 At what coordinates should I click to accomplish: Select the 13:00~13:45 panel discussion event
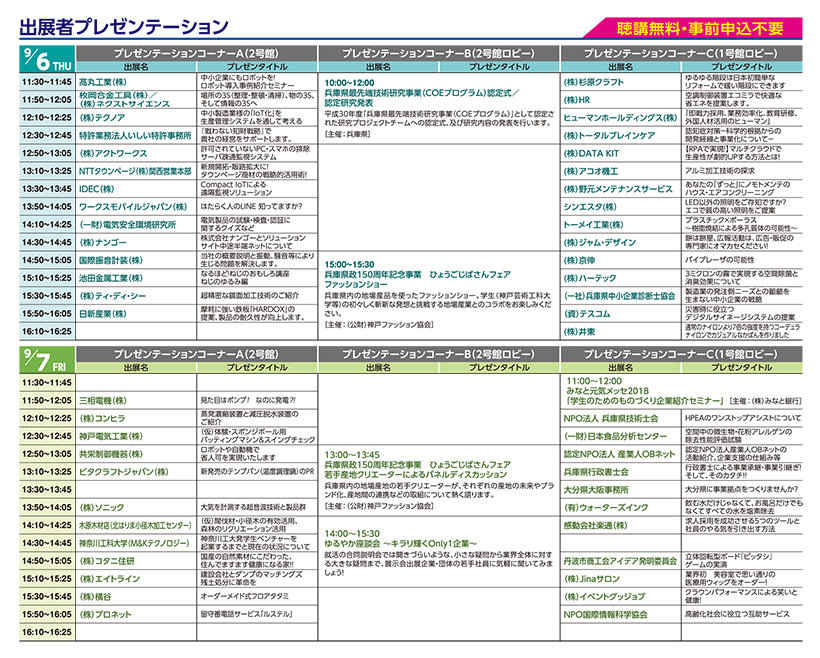[x=439, y=480]
